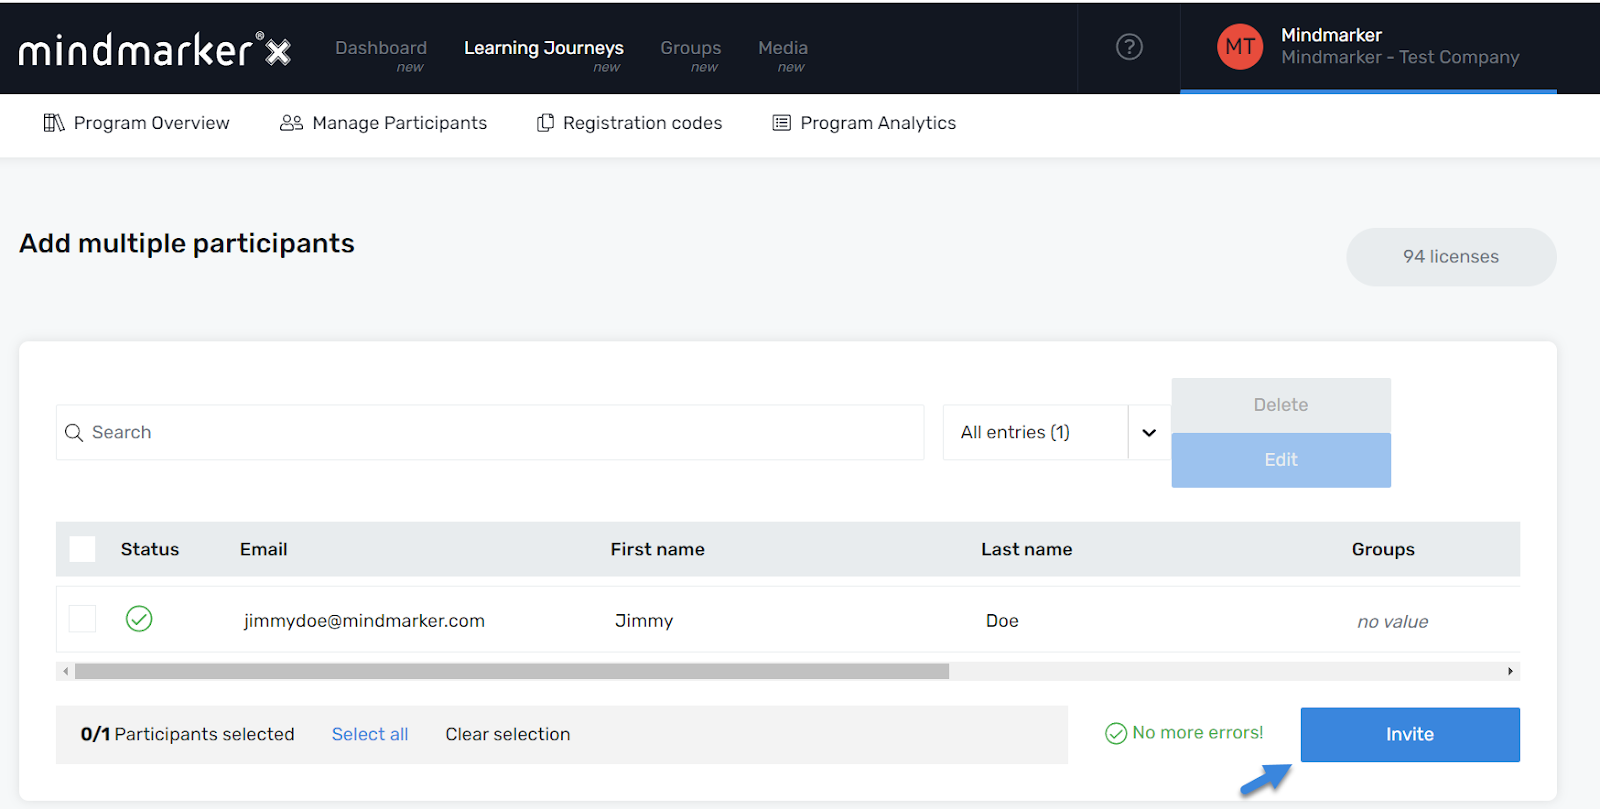1600x809 pixels.
Task: Click the MT user avatar
Action: (1240, 47)
